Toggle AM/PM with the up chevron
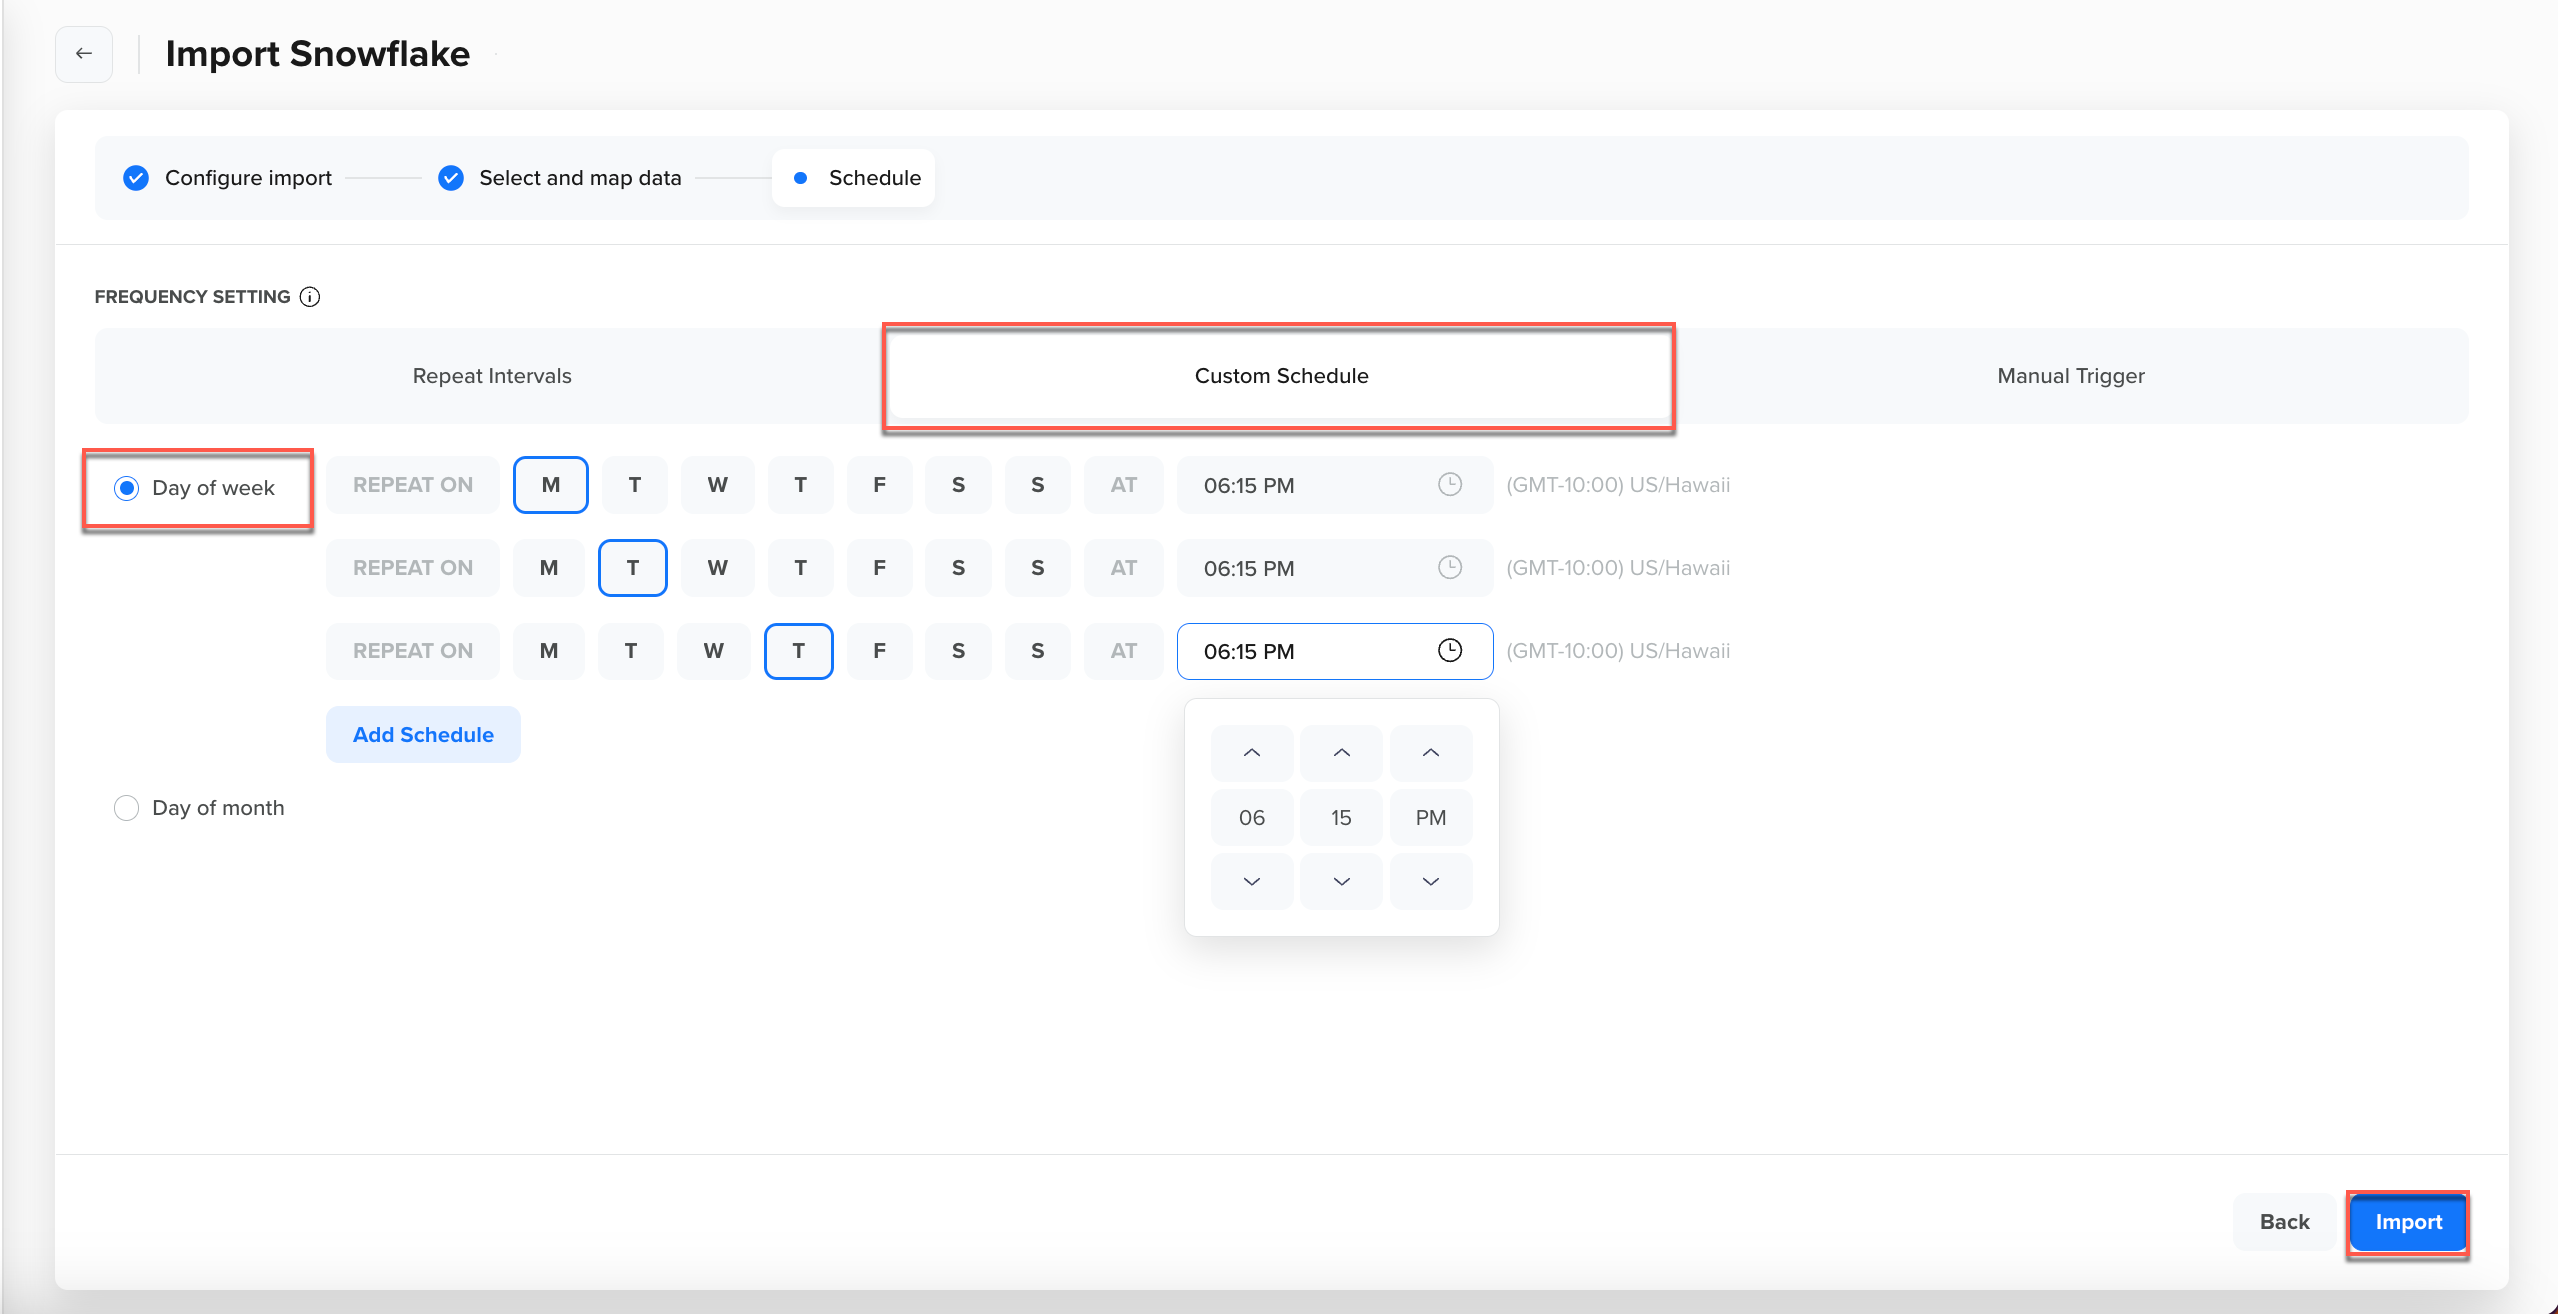Screen dimensions: 2558x1314 (x=1430, y=753)
